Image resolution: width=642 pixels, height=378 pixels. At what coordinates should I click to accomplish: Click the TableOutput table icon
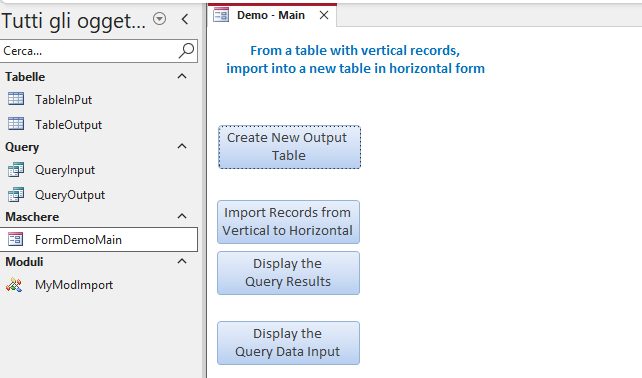(16, 124)
